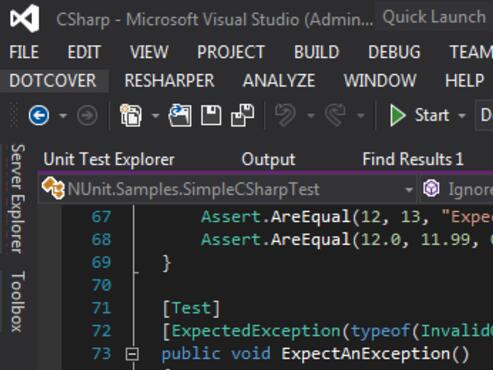Image resolution: width=493 pixels, height=370 pixels.
Task: Open the DOTCOVER menu
Action: [x=53, y=81]
